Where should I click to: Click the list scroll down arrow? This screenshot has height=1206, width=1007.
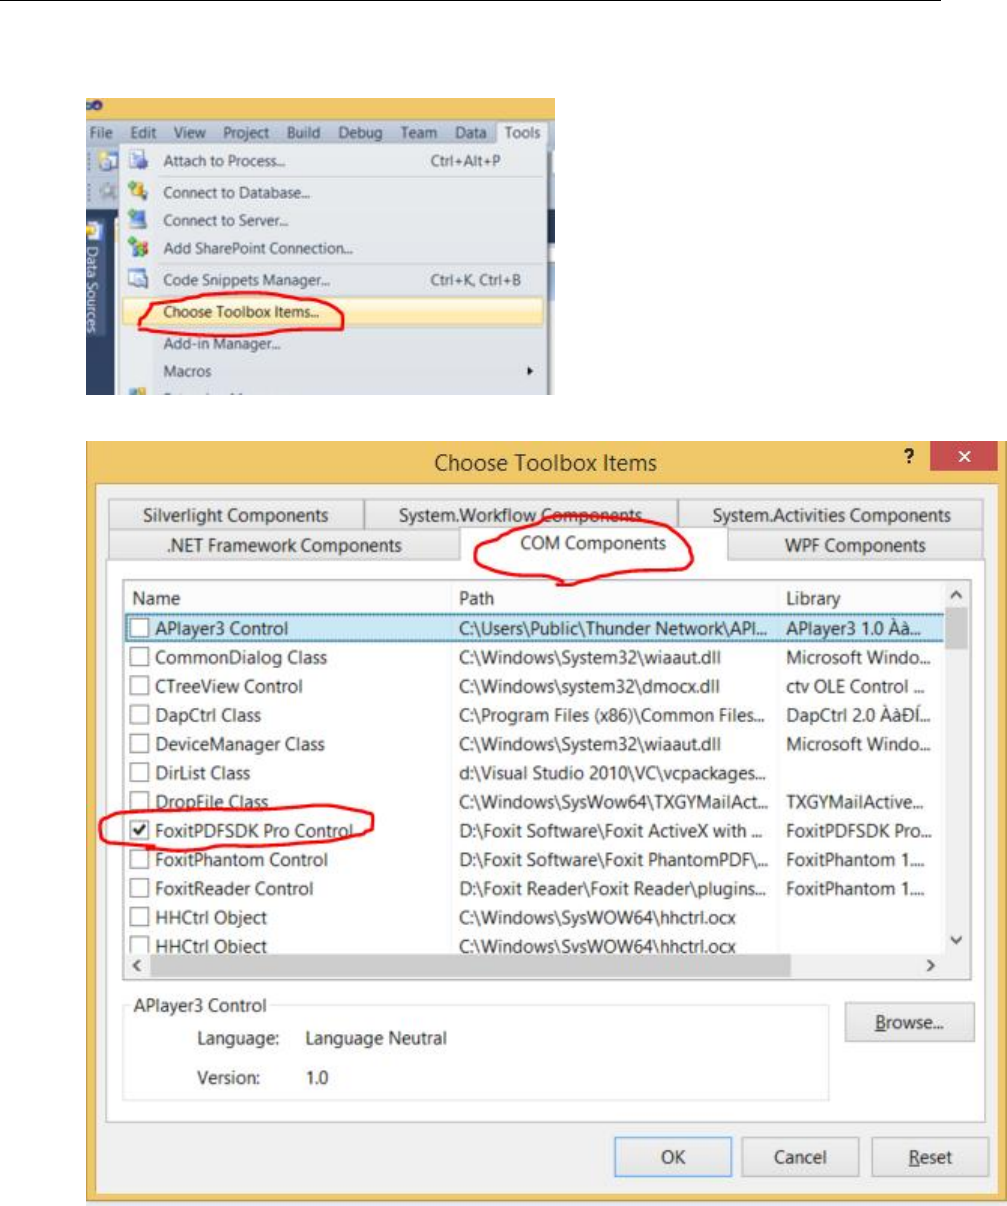tap(956, 940)
